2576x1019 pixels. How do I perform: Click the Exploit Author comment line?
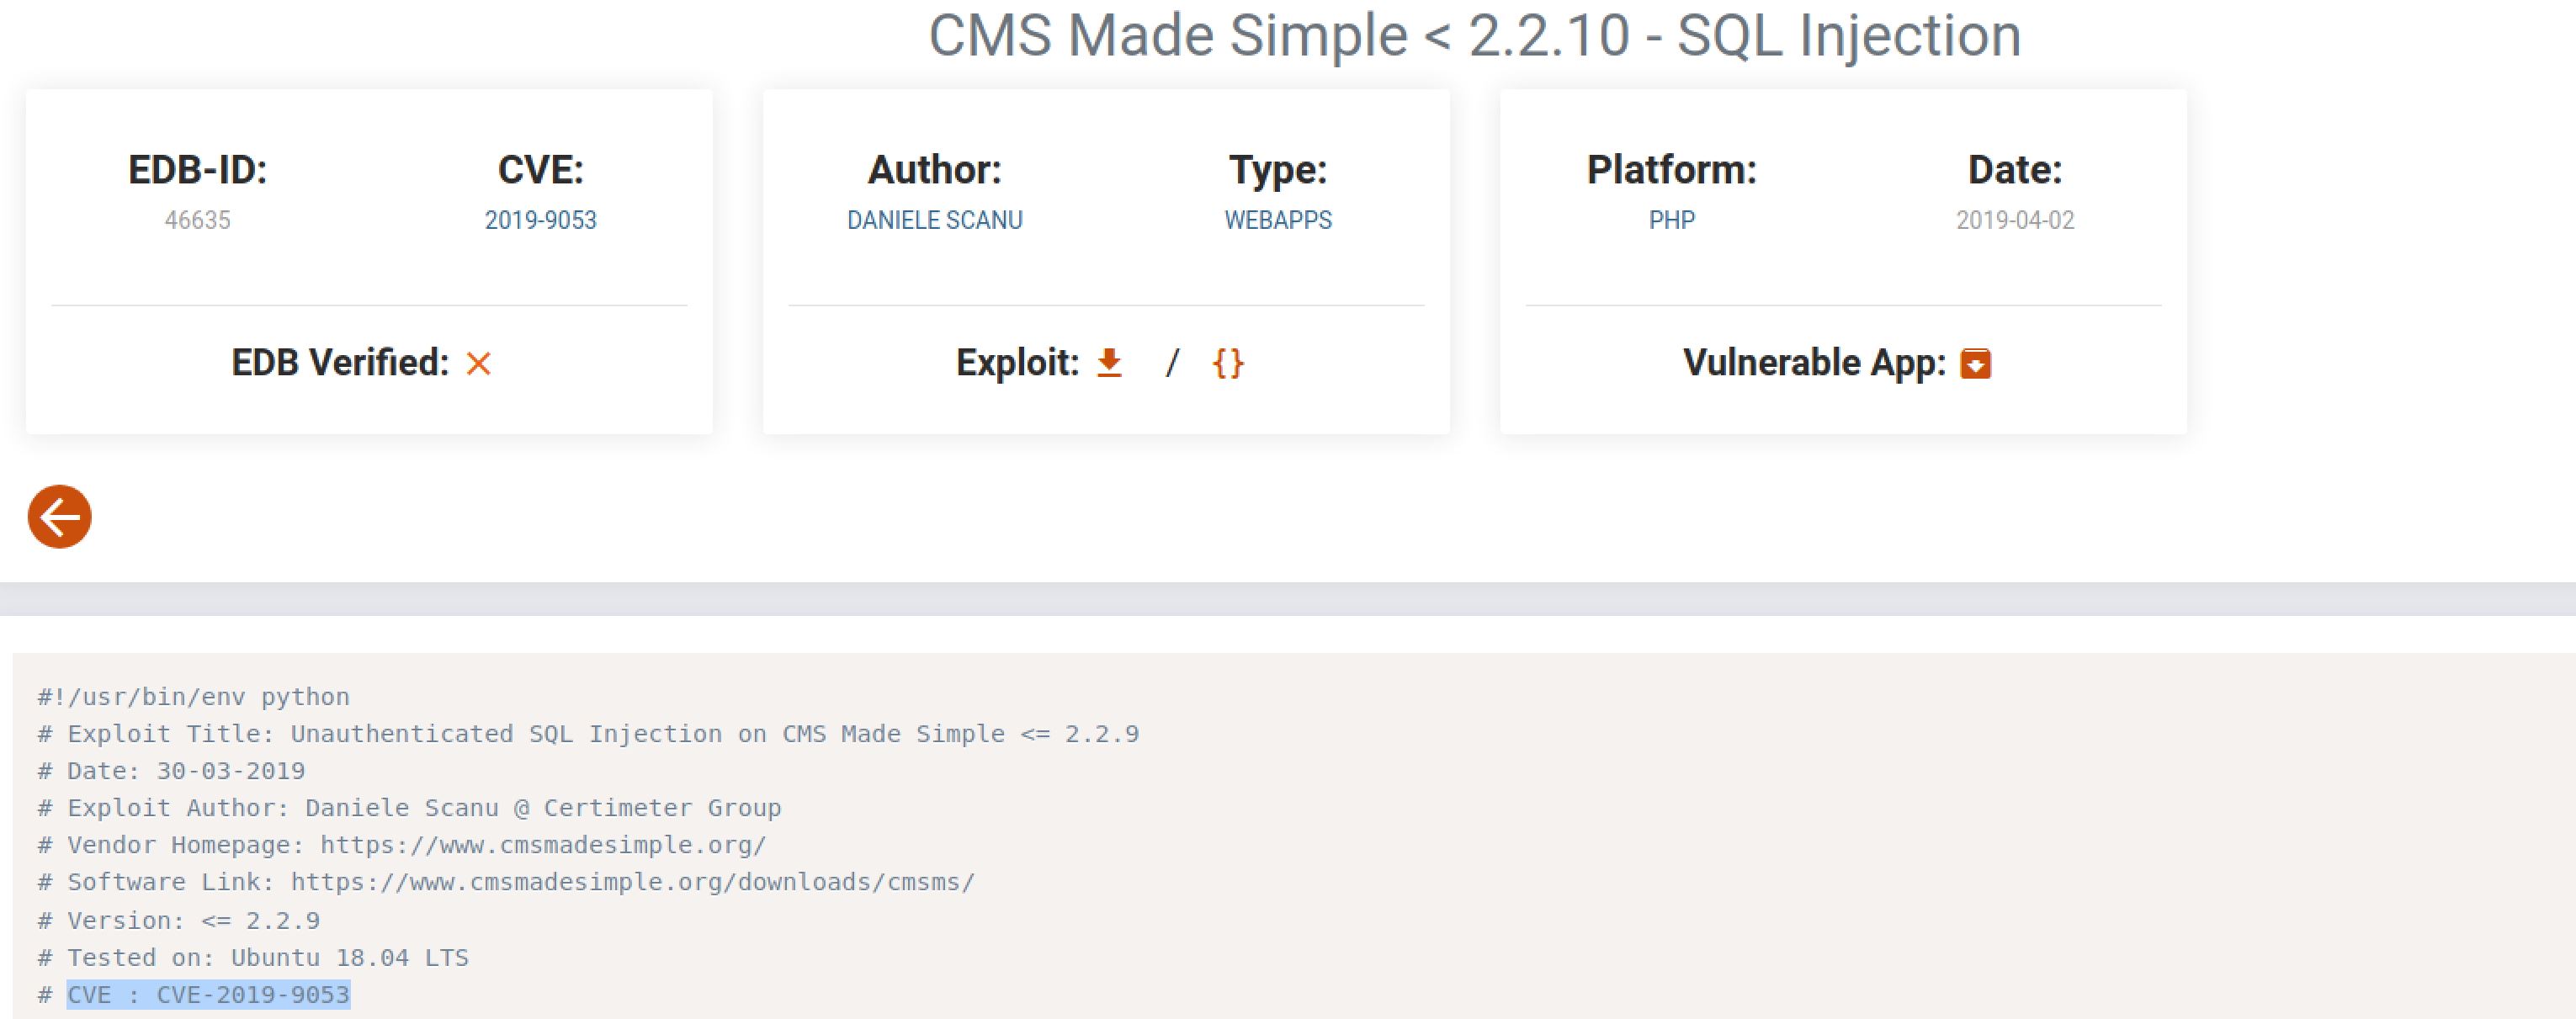tap(409, 808)
